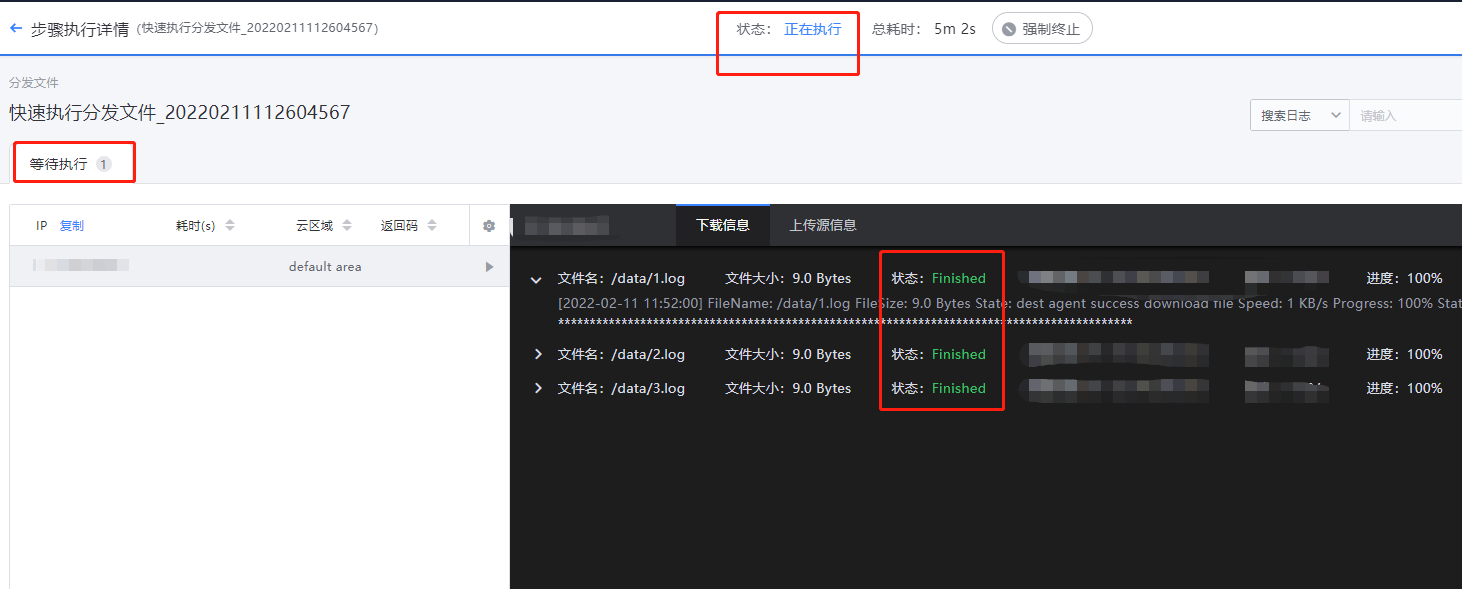Click the badge count on 等待执行
Screen dimensions: 1462x589
coord(104,164)
